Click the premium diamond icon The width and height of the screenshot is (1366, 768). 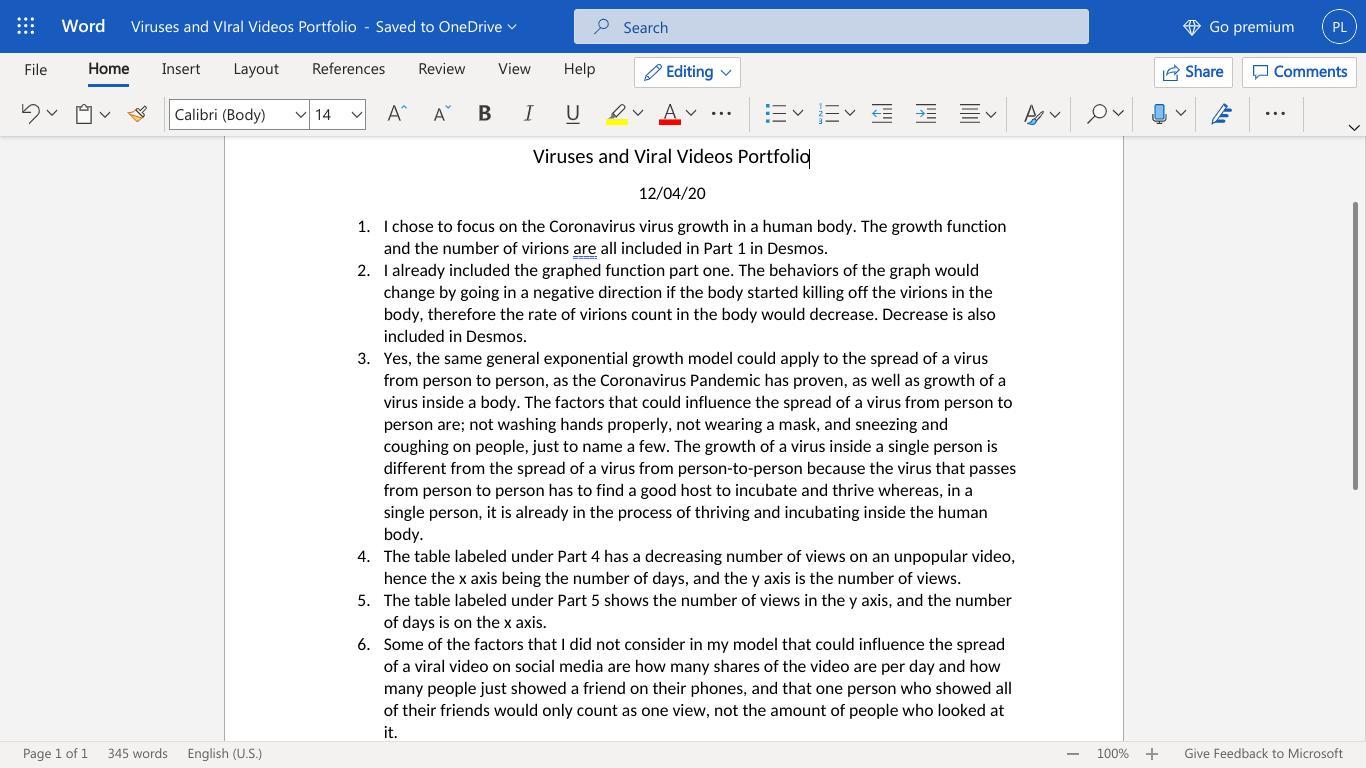[x=1192, y=27]
